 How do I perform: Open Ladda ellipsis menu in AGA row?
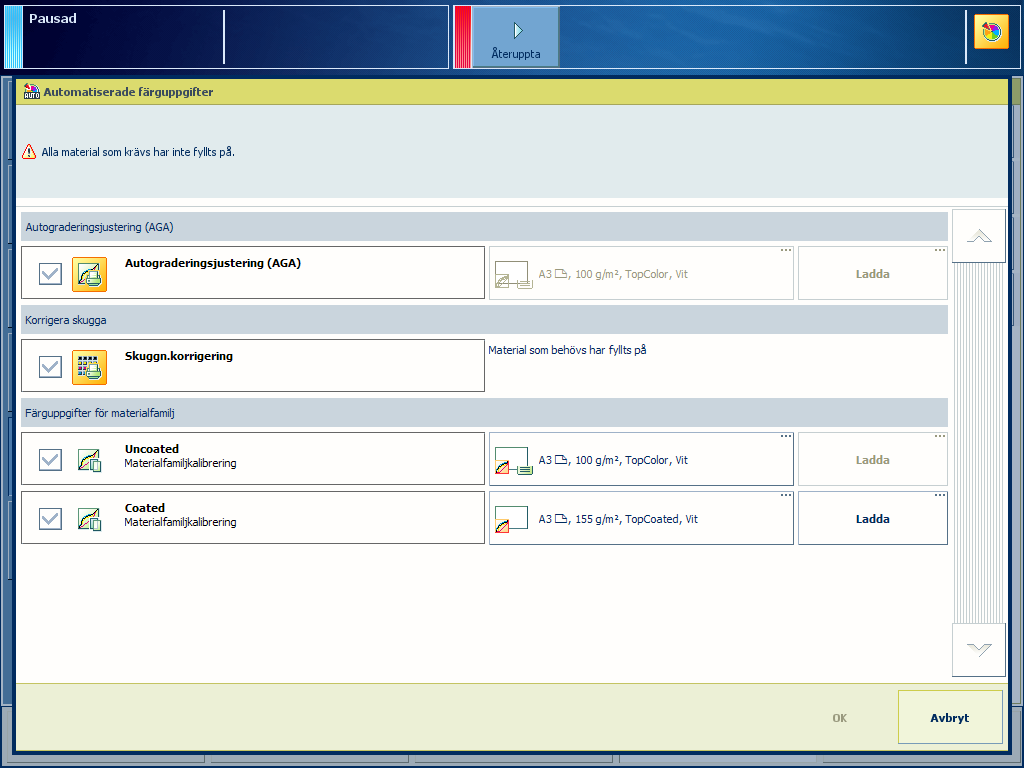(x=940, y=250)
